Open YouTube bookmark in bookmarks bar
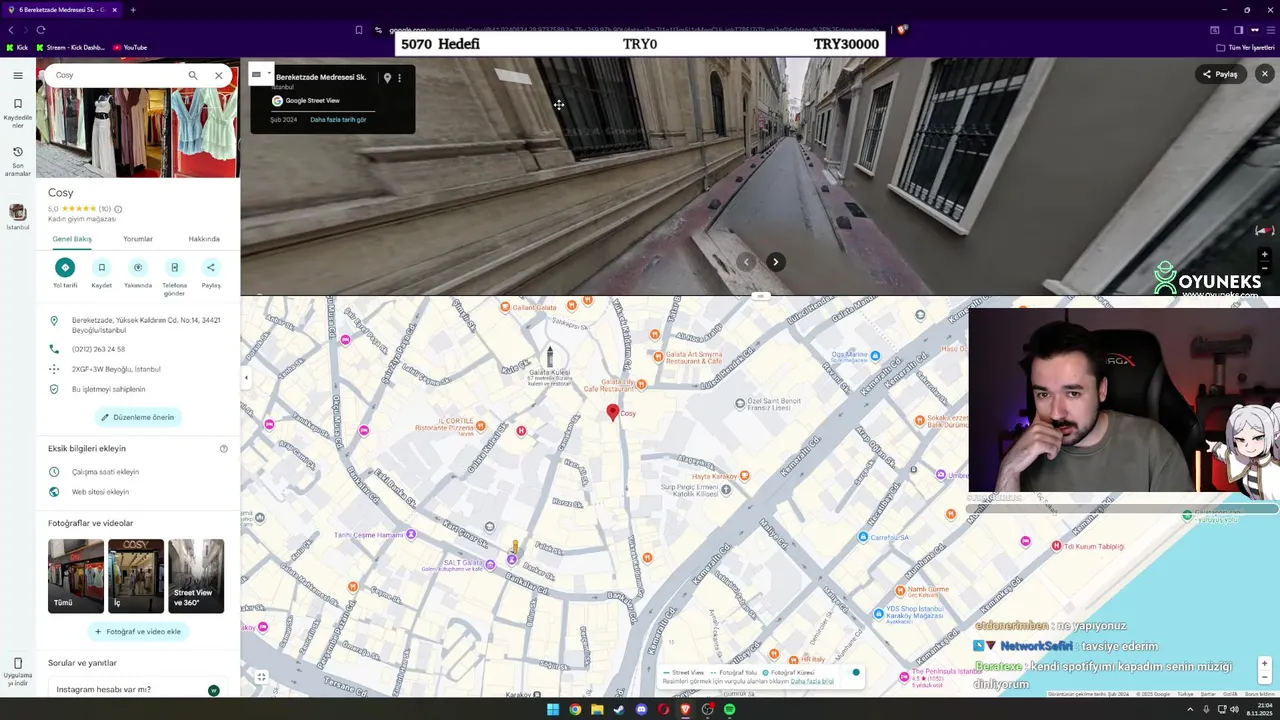Viewport: 1280px width, 720px height. [130, 47]
